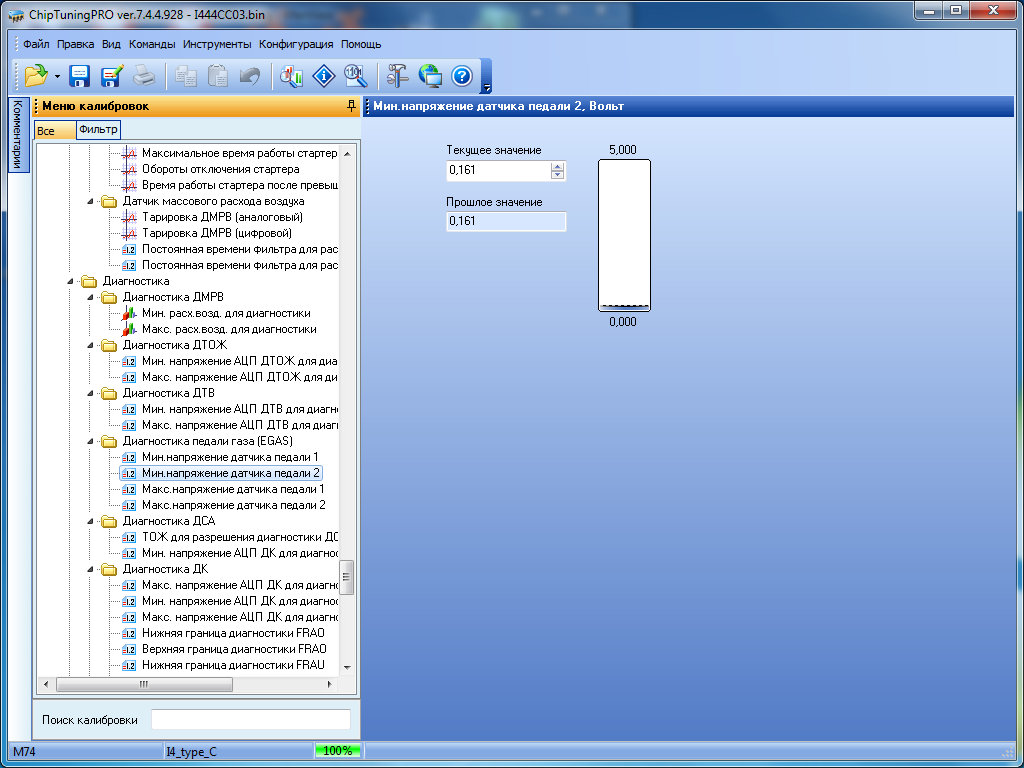Switch to the Фильтр tab
The height and width of the screenshot is (768, 1024).
[98, 130]
